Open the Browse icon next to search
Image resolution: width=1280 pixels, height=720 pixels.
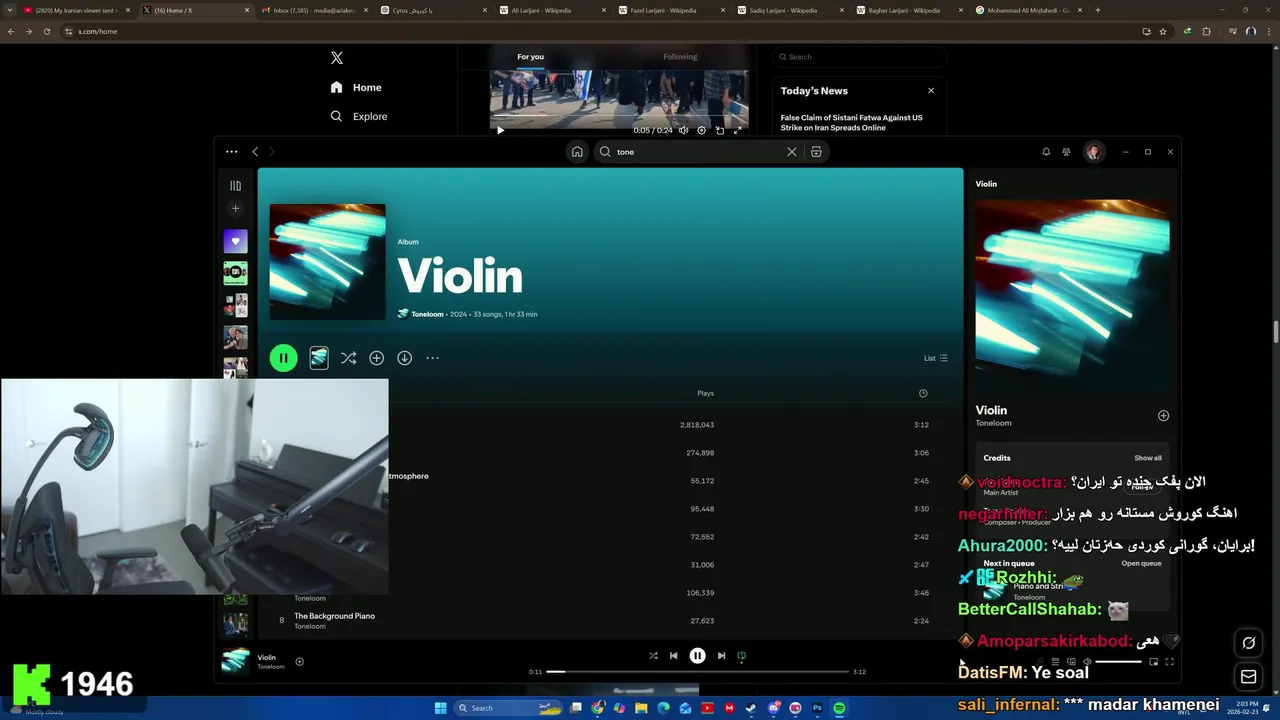coord(816,152)
